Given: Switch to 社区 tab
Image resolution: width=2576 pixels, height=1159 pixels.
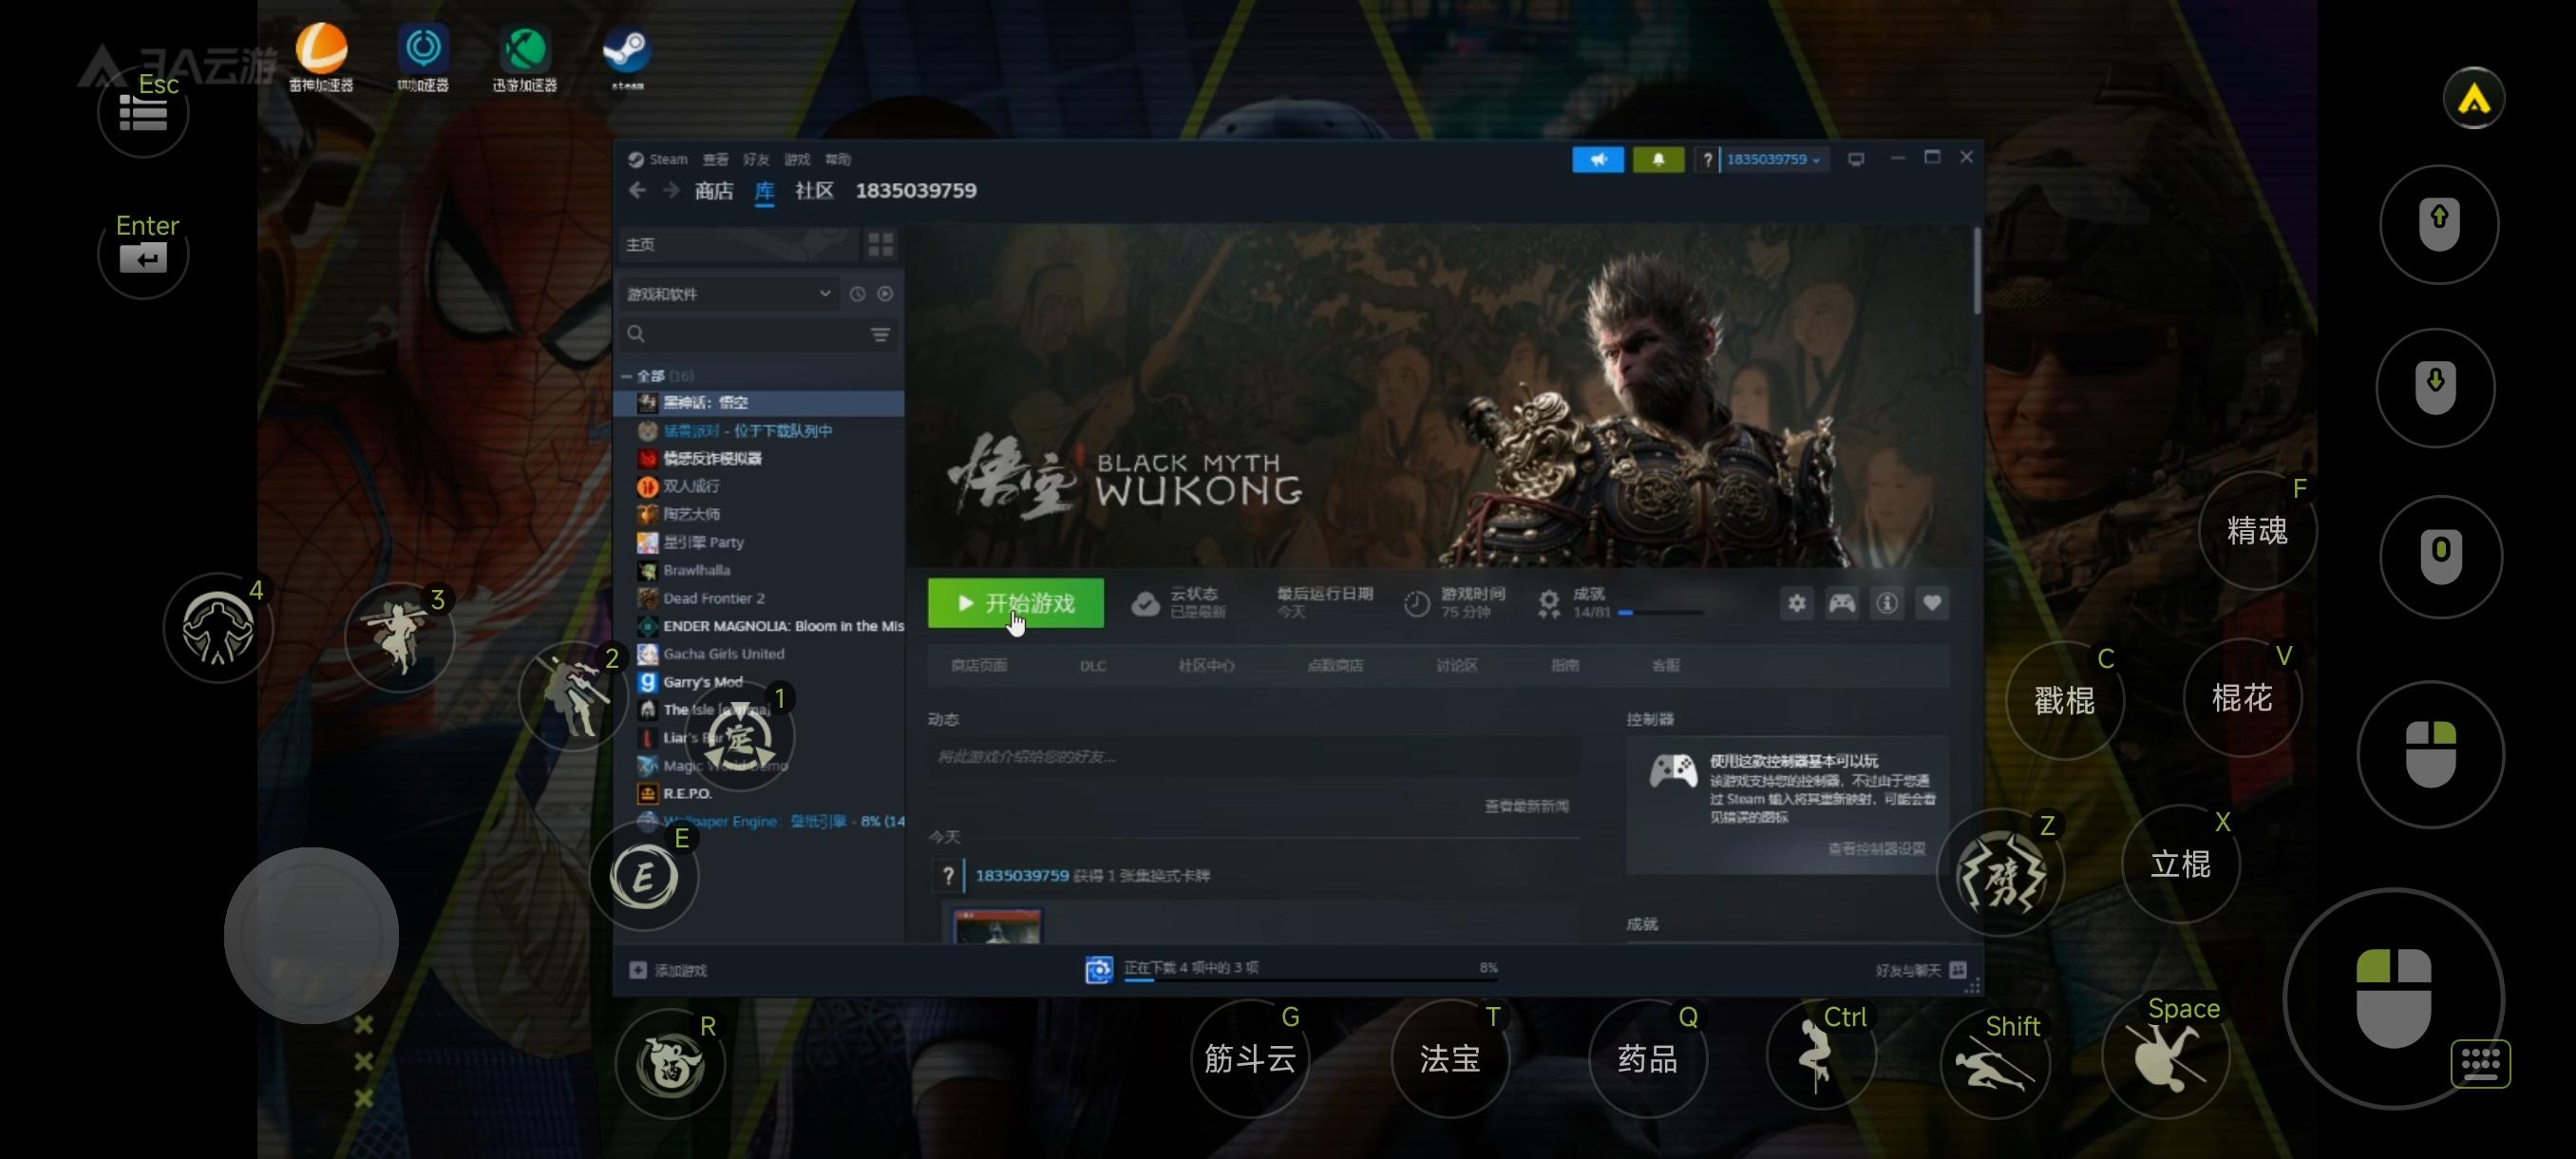Looking at the screenshot, I should click(x=814, y=190).
